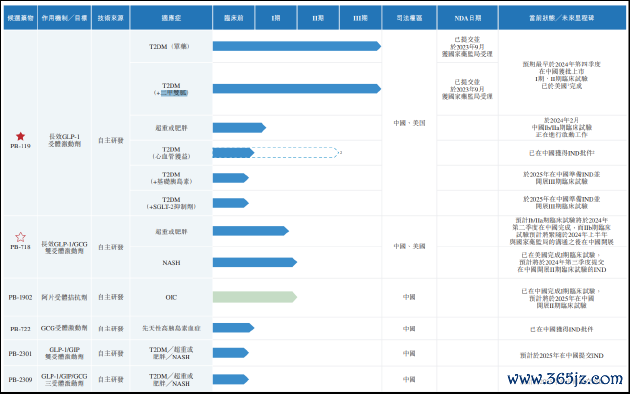Click the III期 column header
The image size is (630, 394).
click(x=360, y=18)
